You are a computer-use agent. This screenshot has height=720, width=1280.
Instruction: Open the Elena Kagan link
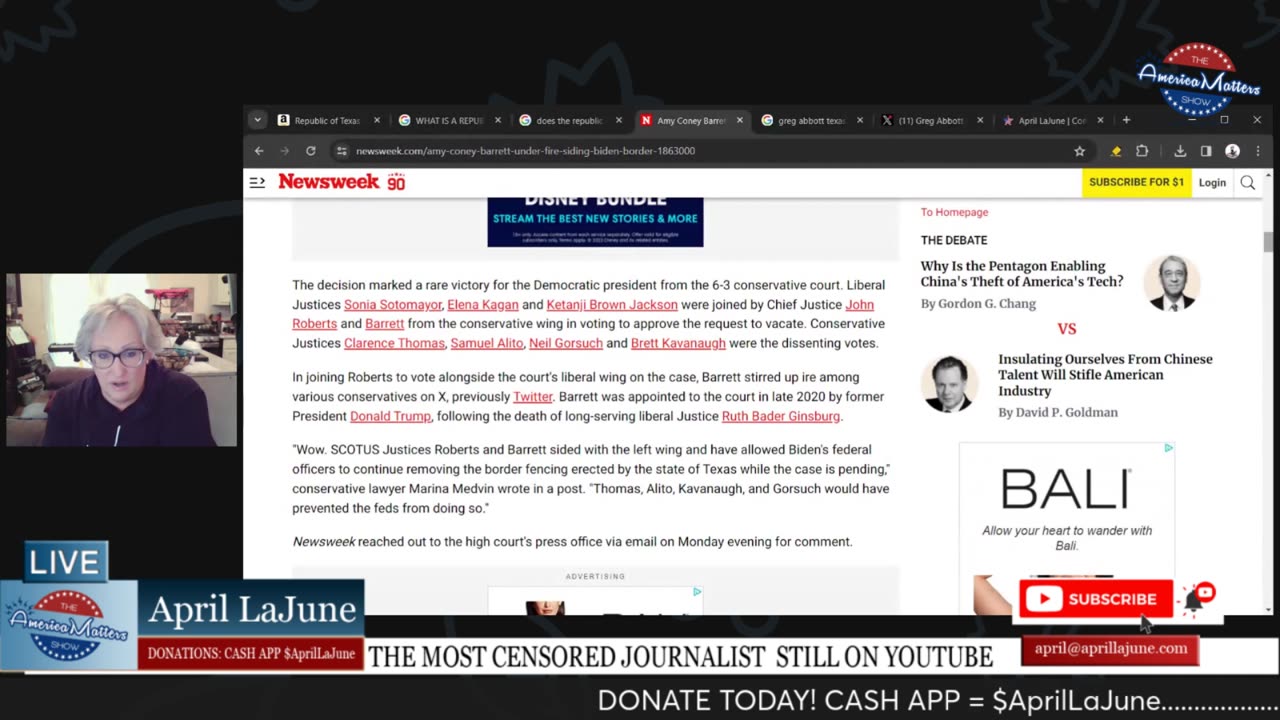(483, 305)
